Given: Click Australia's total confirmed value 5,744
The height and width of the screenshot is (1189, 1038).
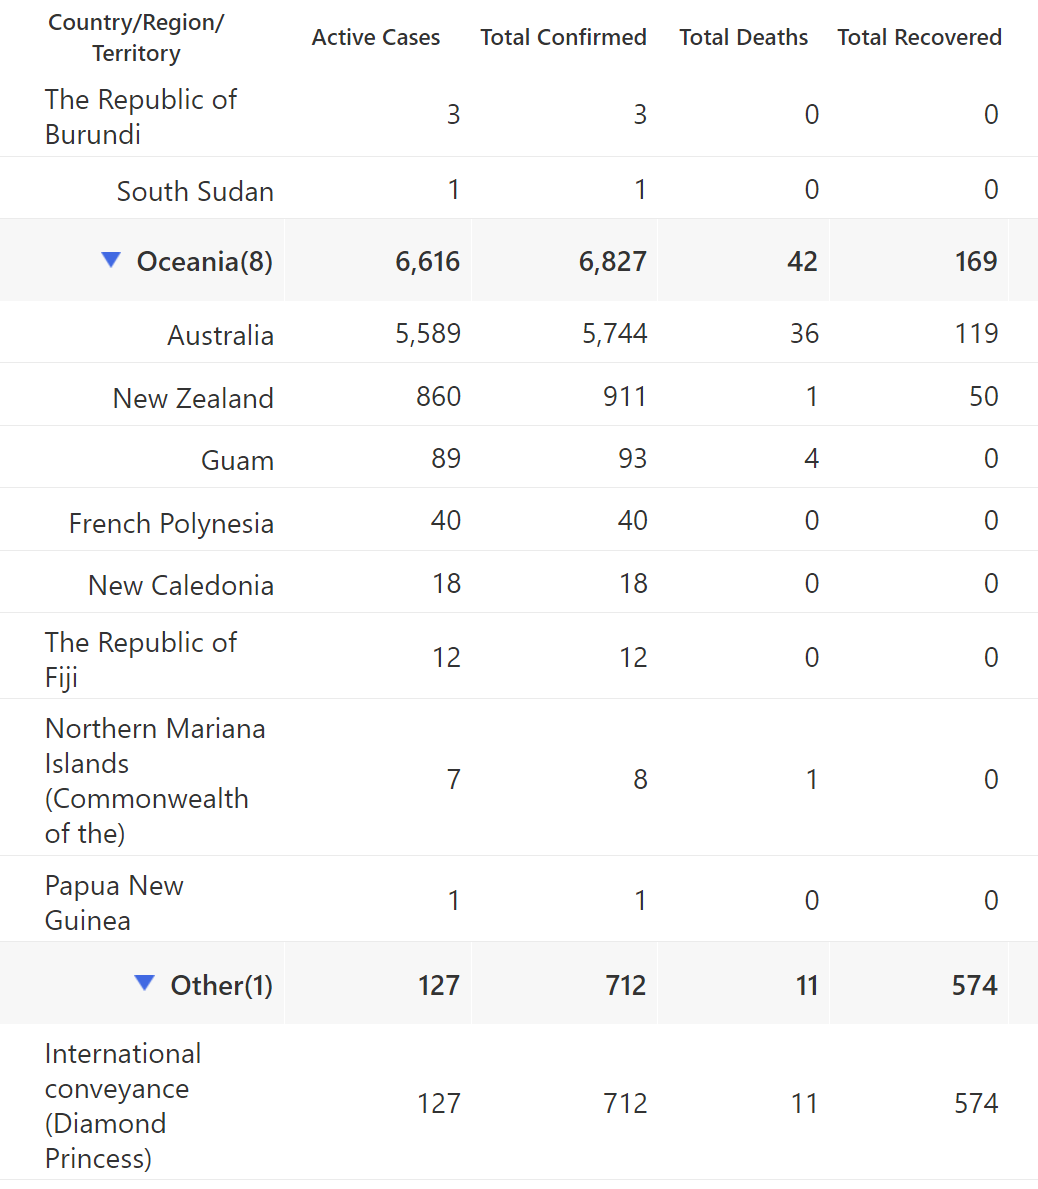Looking at the screenshot, I should click(x=615, y=334).
